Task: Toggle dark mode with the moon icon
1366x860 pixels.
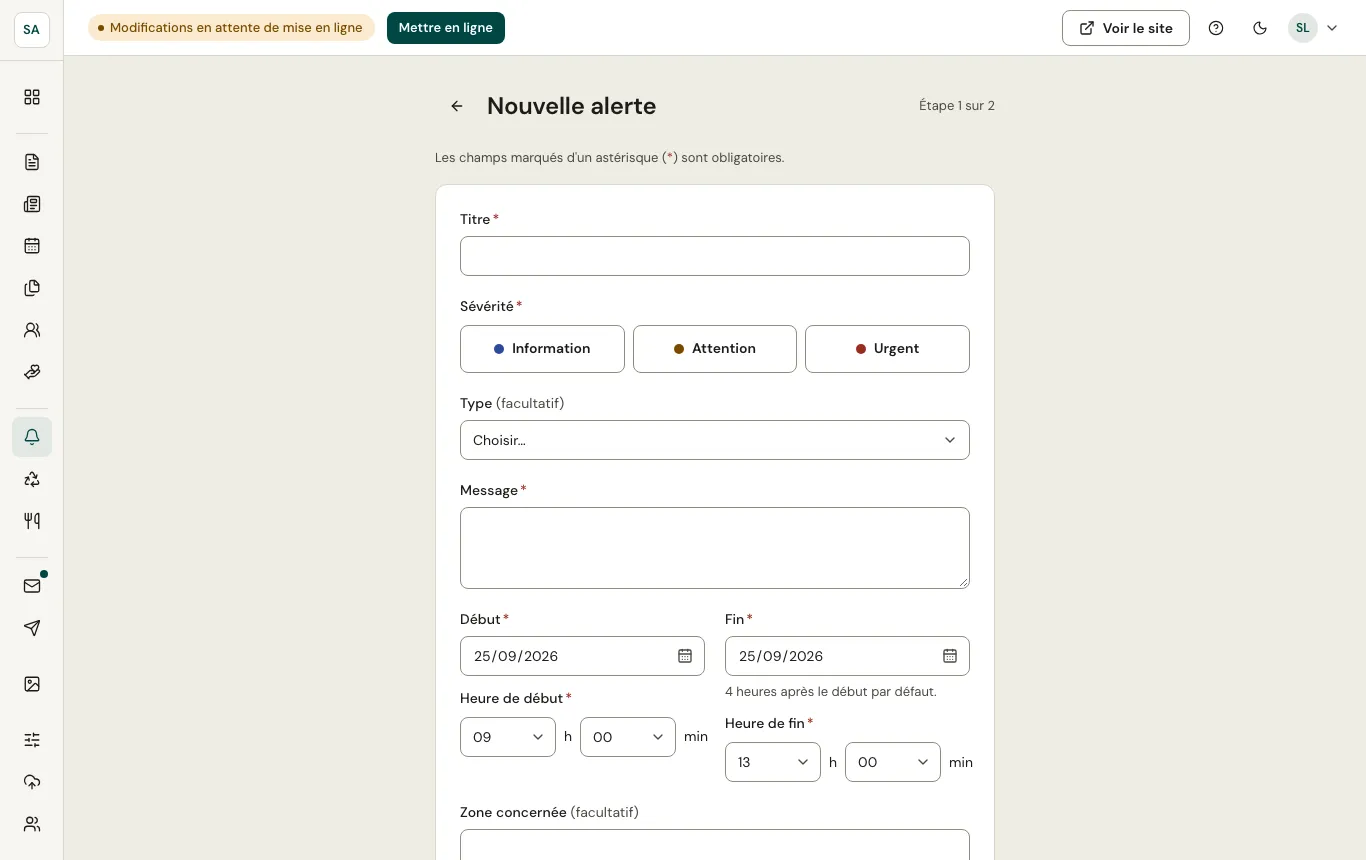Action: pyautogui.click(x=1260, y=28)
